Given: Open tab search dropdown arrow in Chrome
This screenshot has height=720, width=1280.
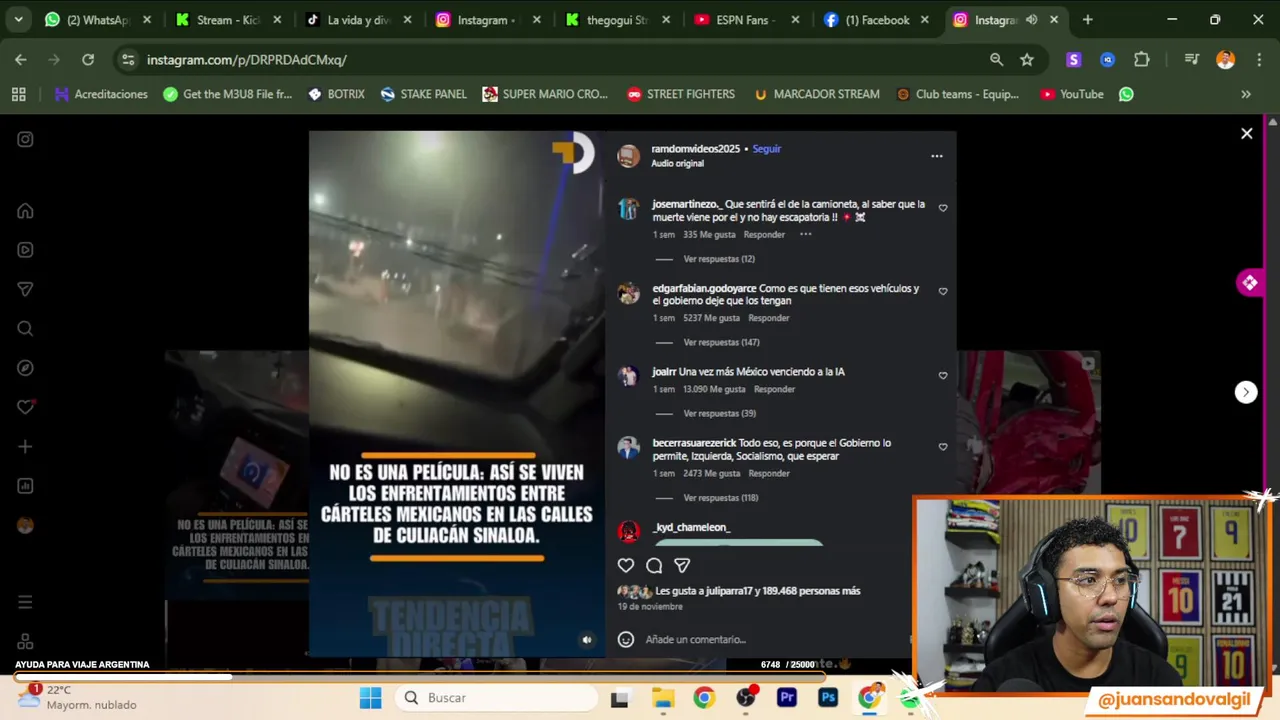Looking at the screenshot, I should [x=19, y=20].
